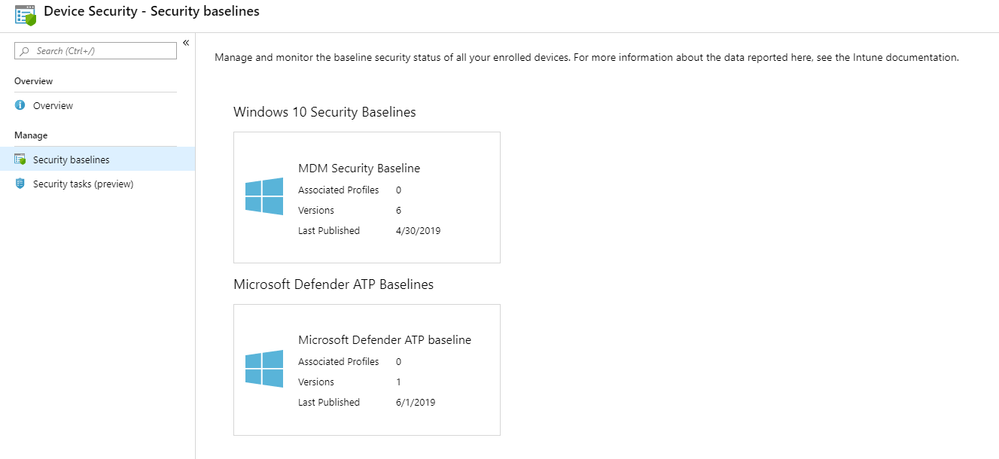
Task: Click MDM baseline Last Published date 4/30/2019
Action: [x=418, y=231]
